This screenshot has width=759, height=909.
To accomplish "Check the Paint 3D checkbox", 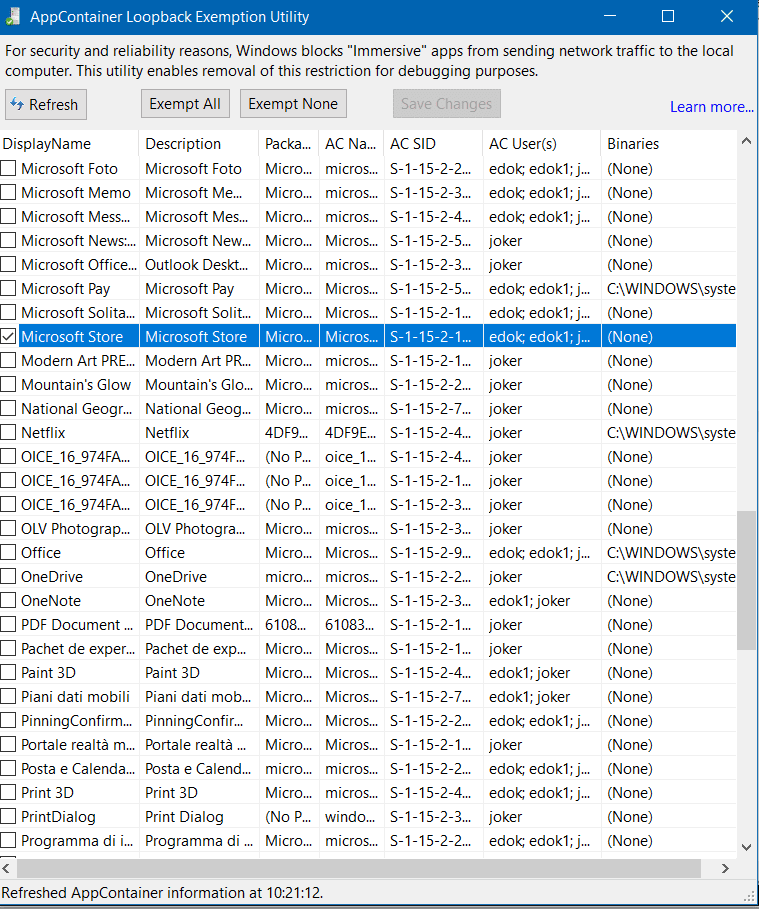I will point(8,672).
